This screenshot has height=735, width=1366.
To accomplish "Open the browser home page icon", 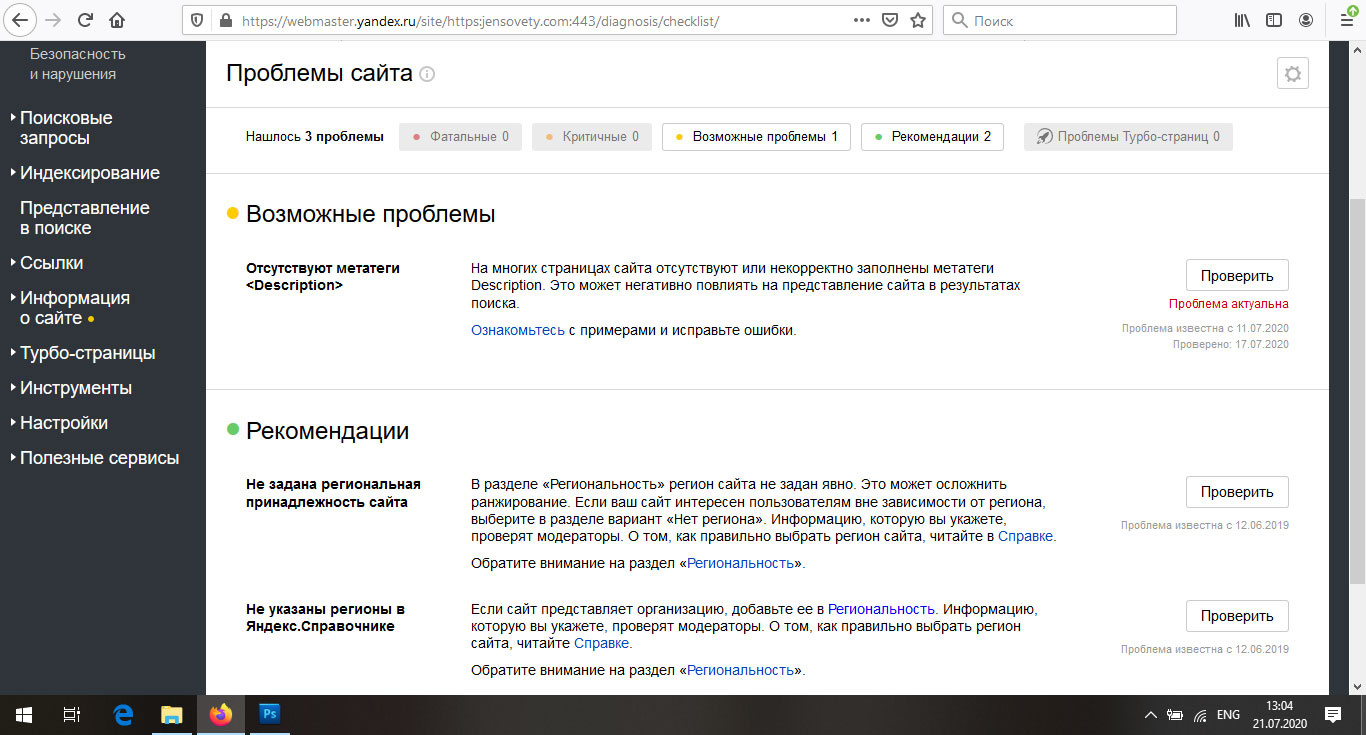I will click(x=117, y=19).
